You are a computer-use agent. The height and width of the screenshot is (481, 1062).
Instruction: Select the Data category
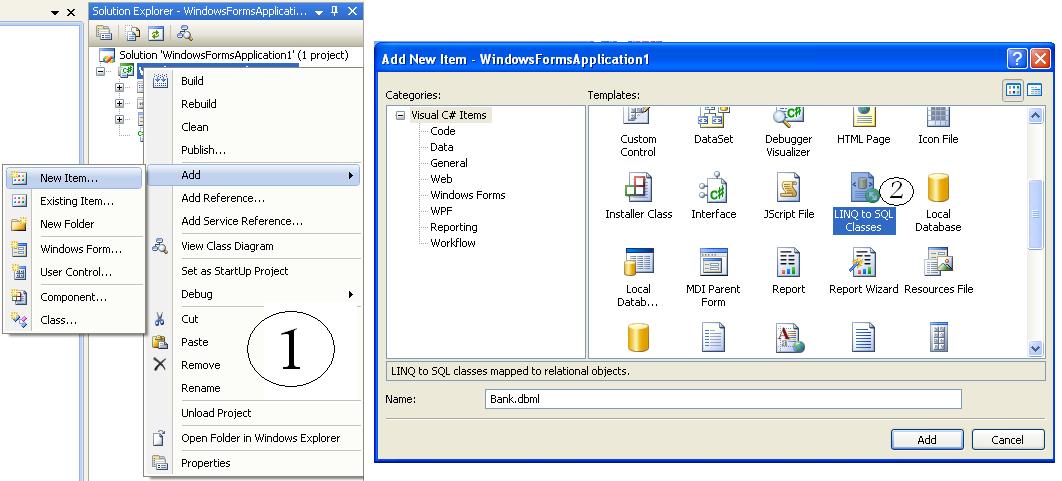(x=442, y=147)
